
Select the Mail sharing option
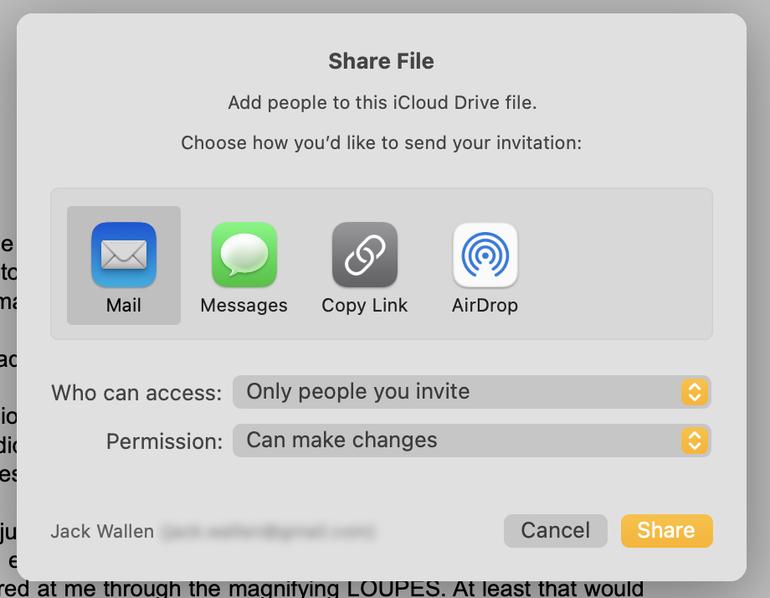124,266
